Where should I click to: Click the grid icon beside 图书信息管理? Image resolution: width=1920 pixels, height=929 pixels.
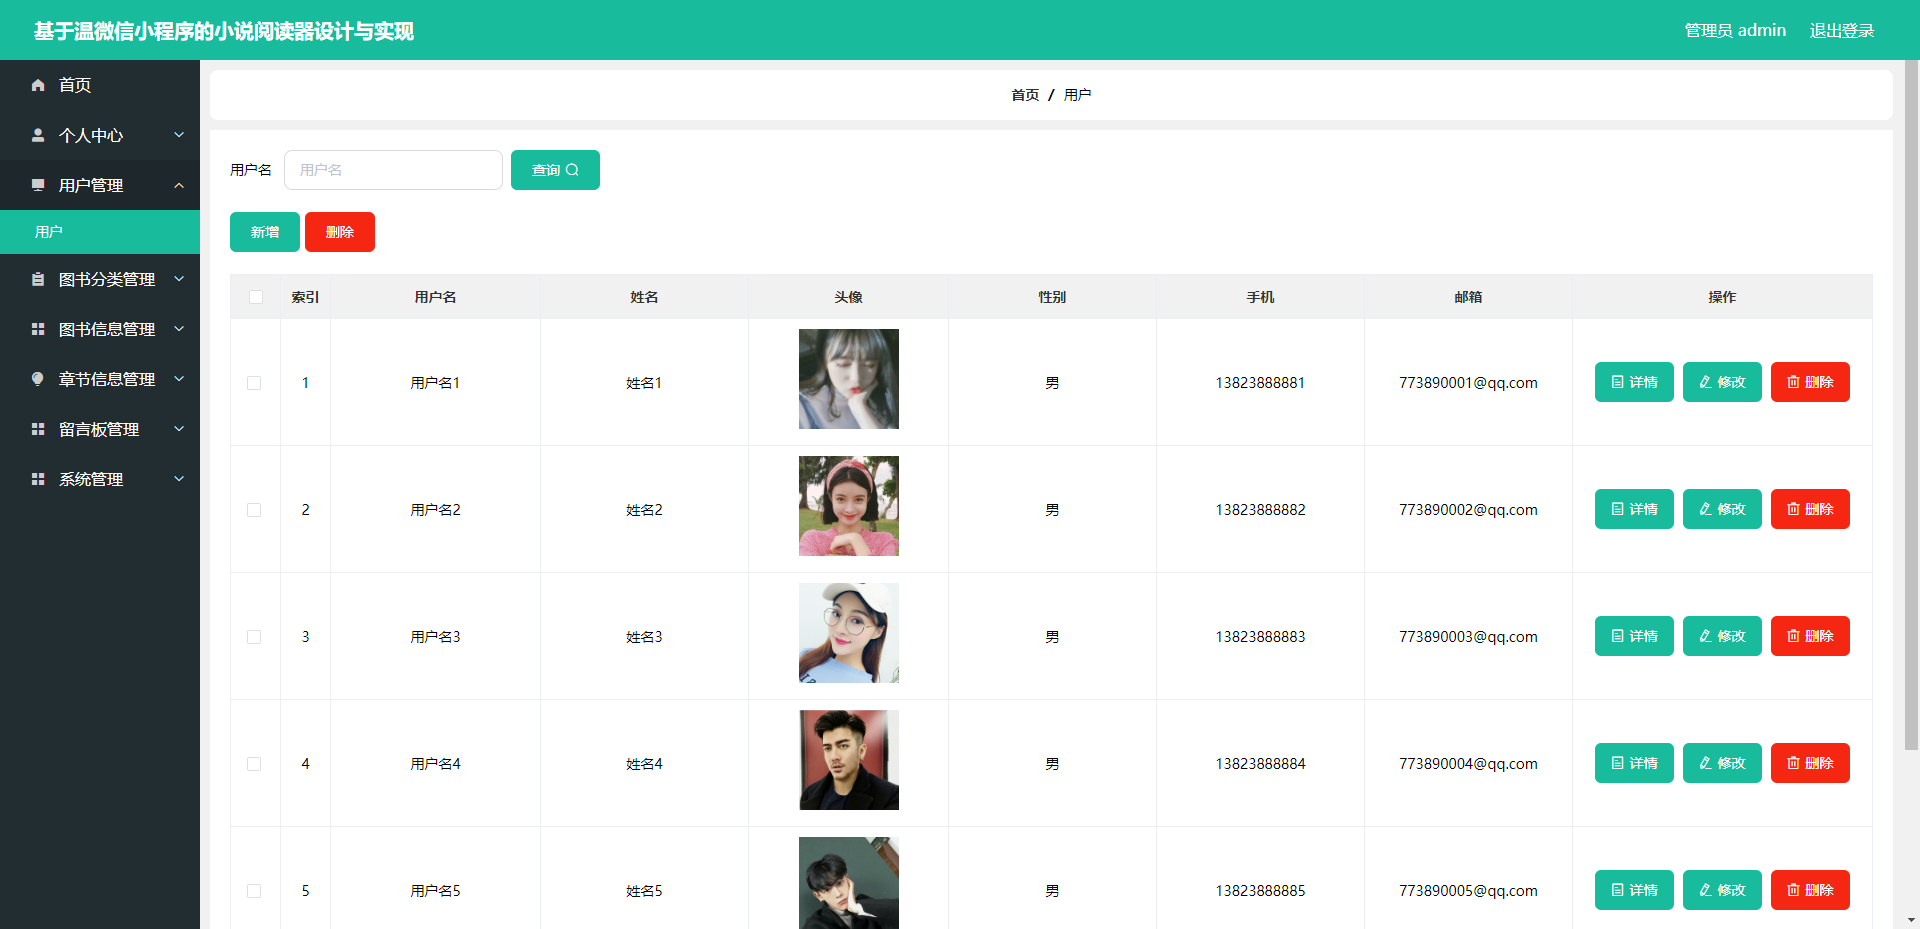tap(38, 329)
